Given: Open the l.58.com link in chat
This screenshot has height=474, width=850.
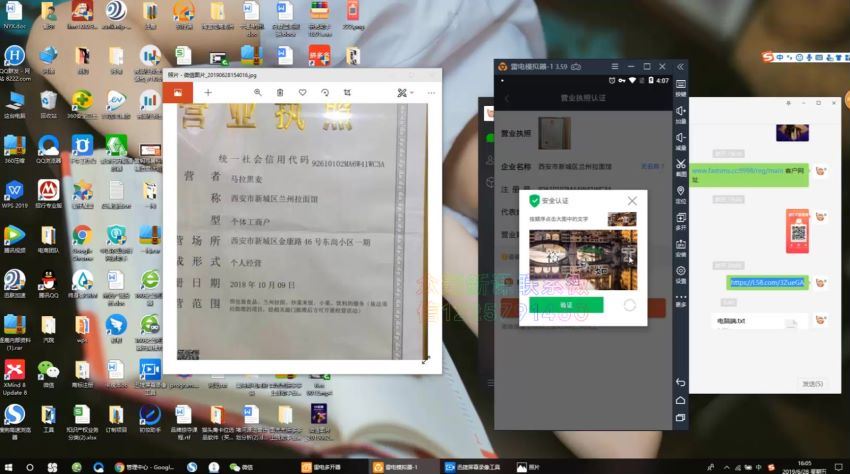Looking at the screenshot, I should coord(768,283).
